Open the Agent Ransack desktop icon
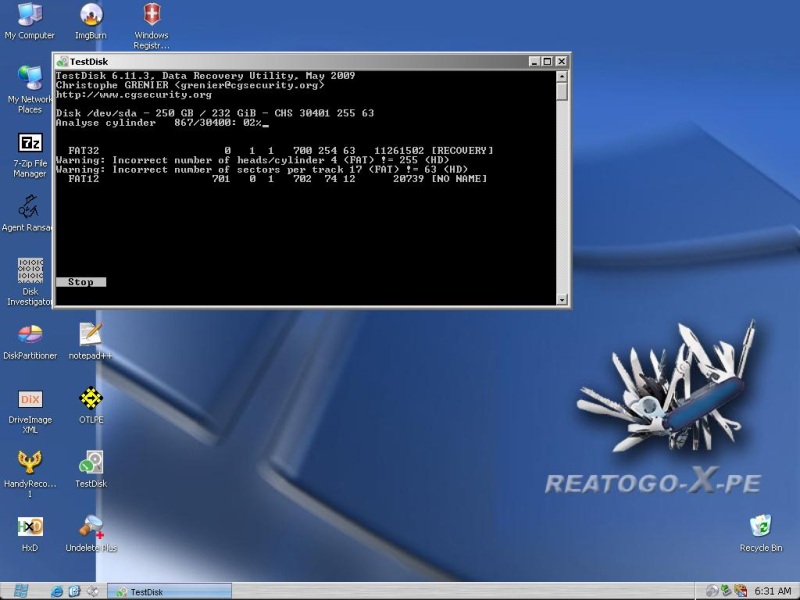The height and width of the screenshot is (600, 800). tap(28, 213)
